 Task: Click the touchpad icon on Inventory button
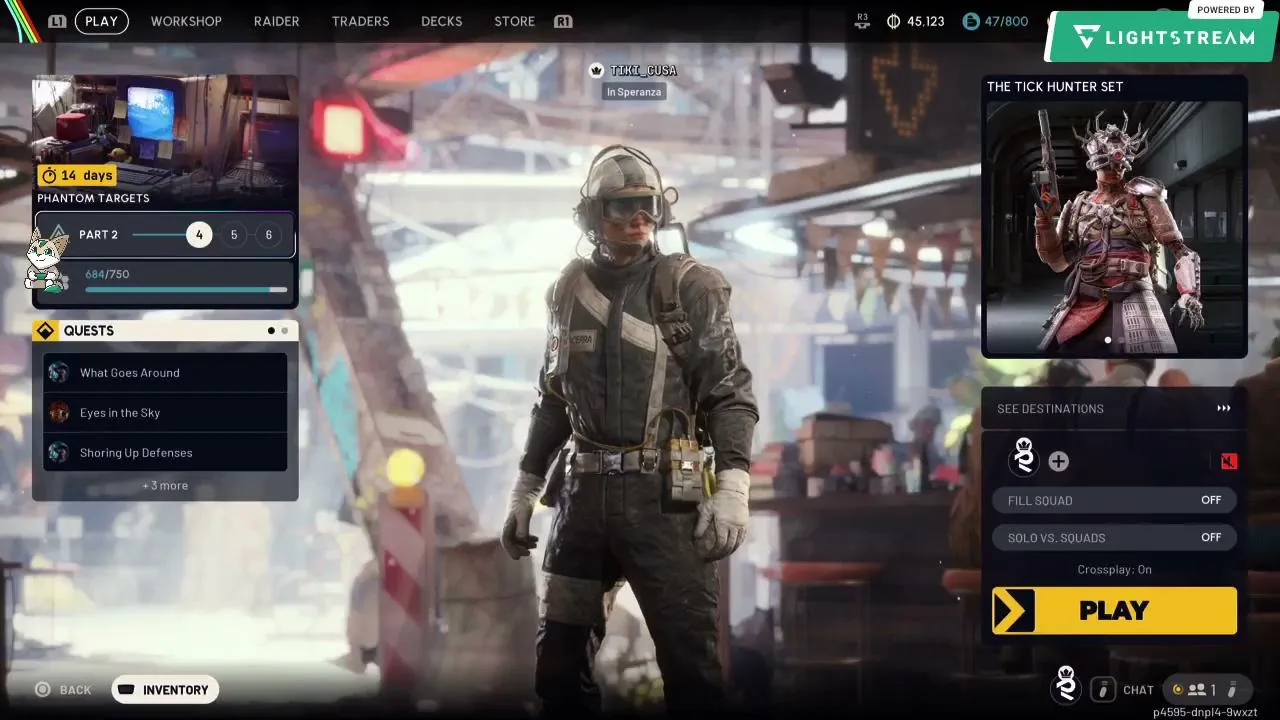click(126, 690)
